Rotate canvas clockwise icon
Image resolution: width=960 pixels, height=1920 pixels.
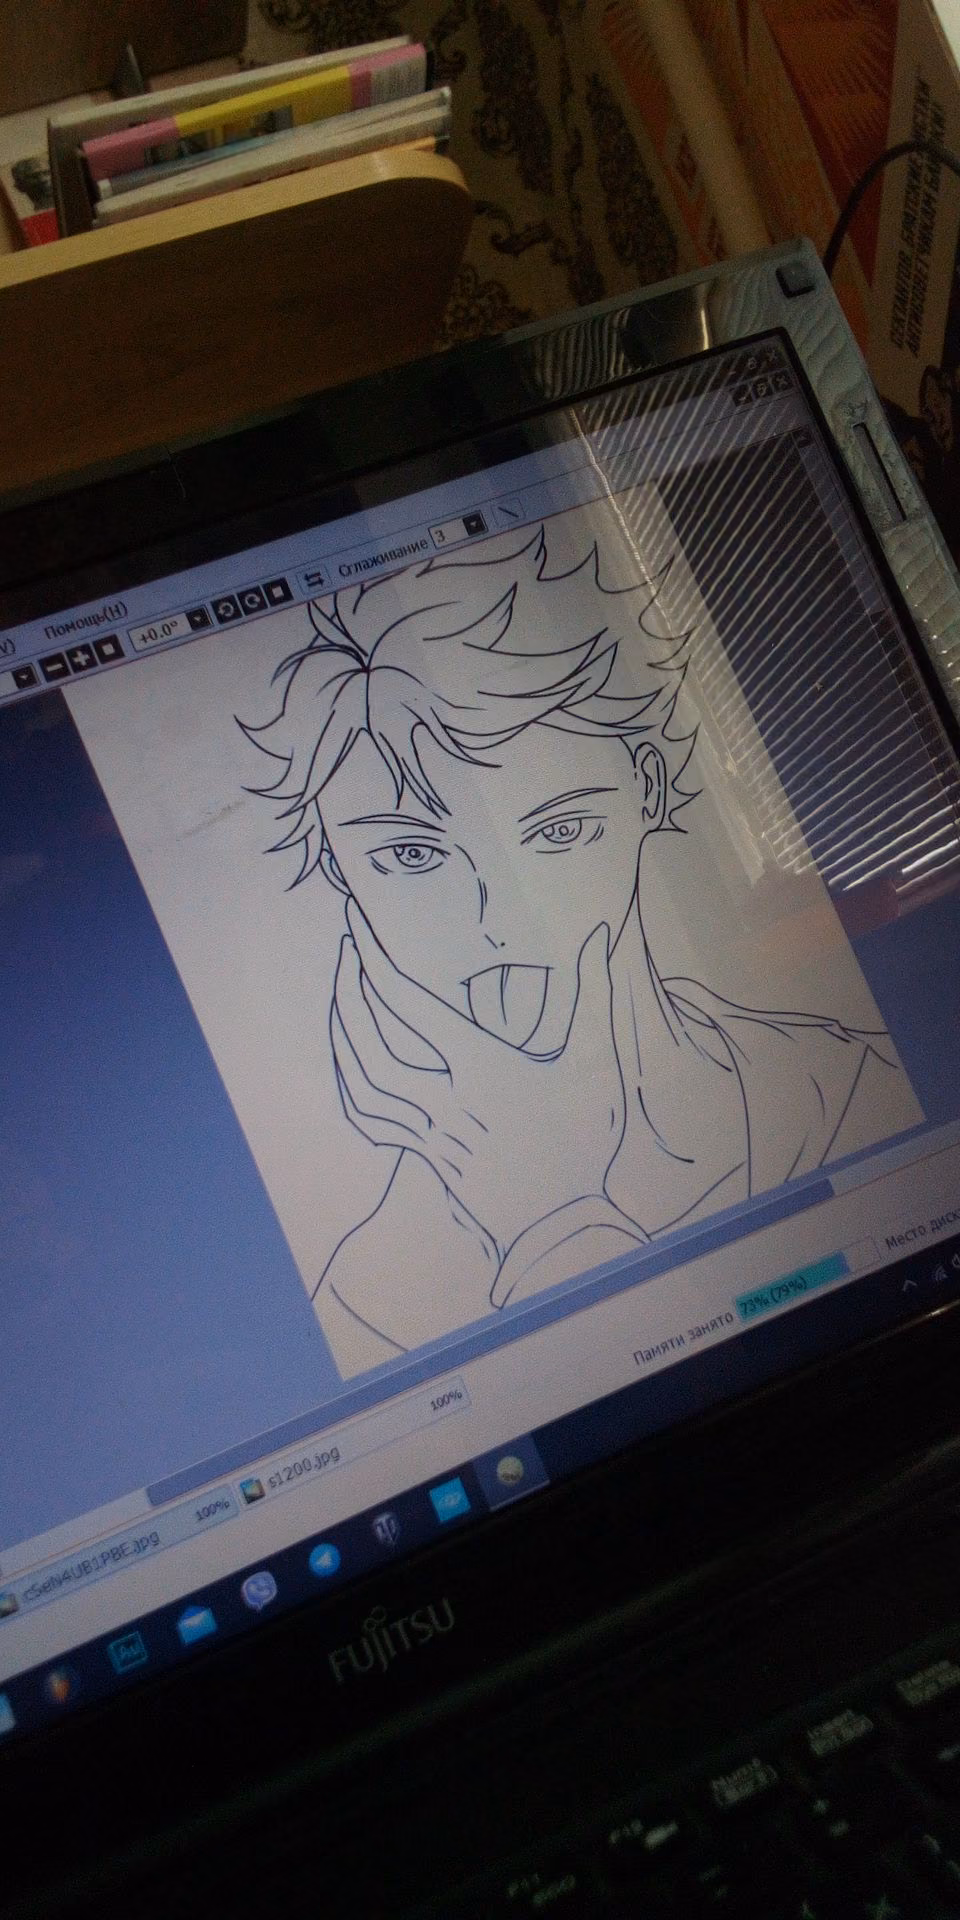[253, 602]
